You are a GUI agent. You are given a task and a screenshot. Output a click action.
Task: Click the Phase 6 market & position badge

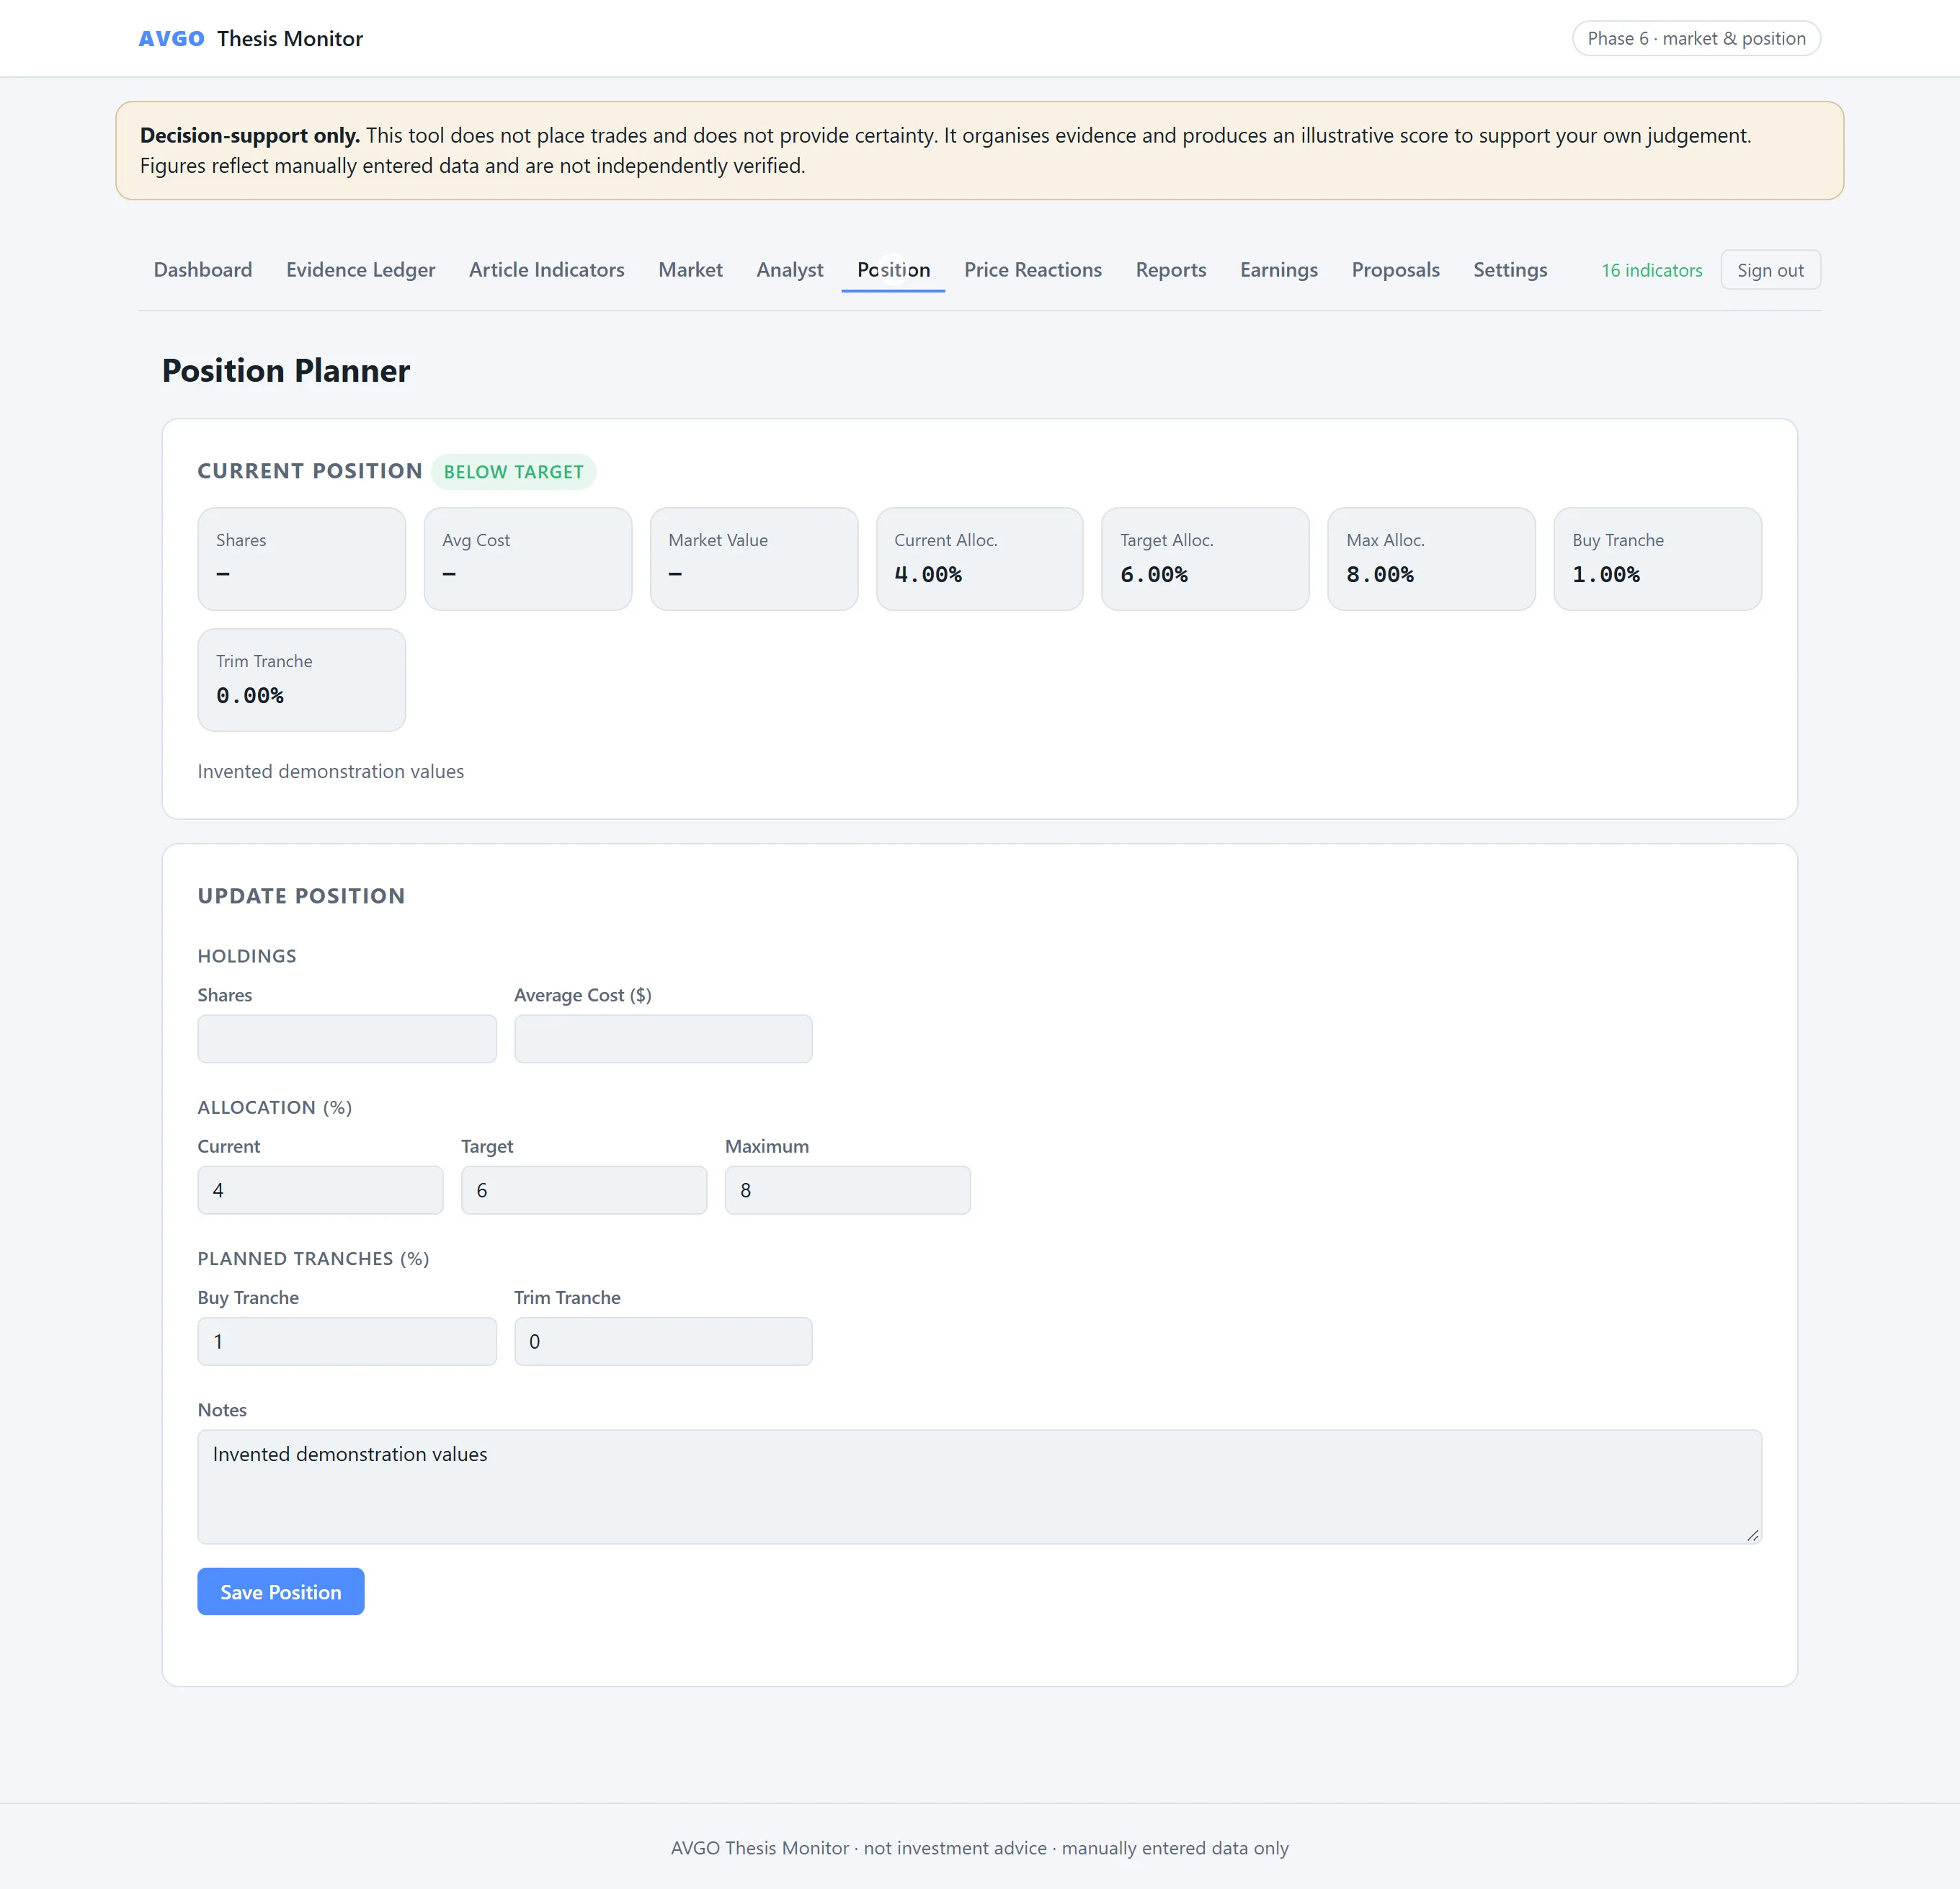click(x=1696, y=38)
